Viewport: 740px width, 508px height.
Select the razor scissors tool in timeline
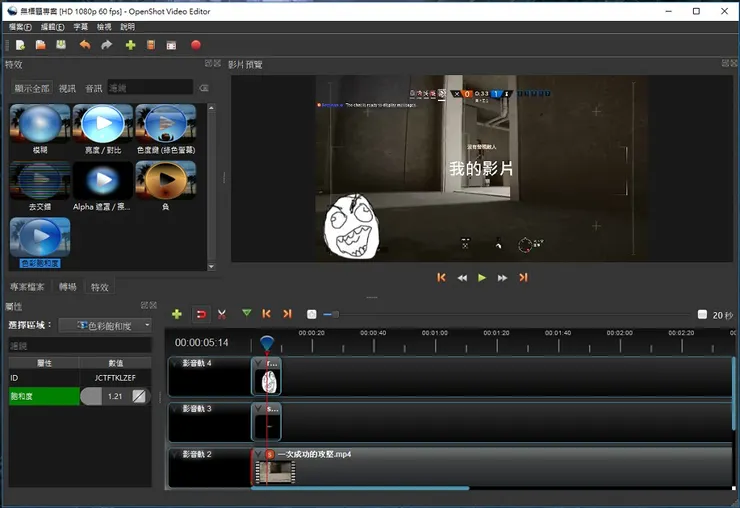(x=222, y=314)
